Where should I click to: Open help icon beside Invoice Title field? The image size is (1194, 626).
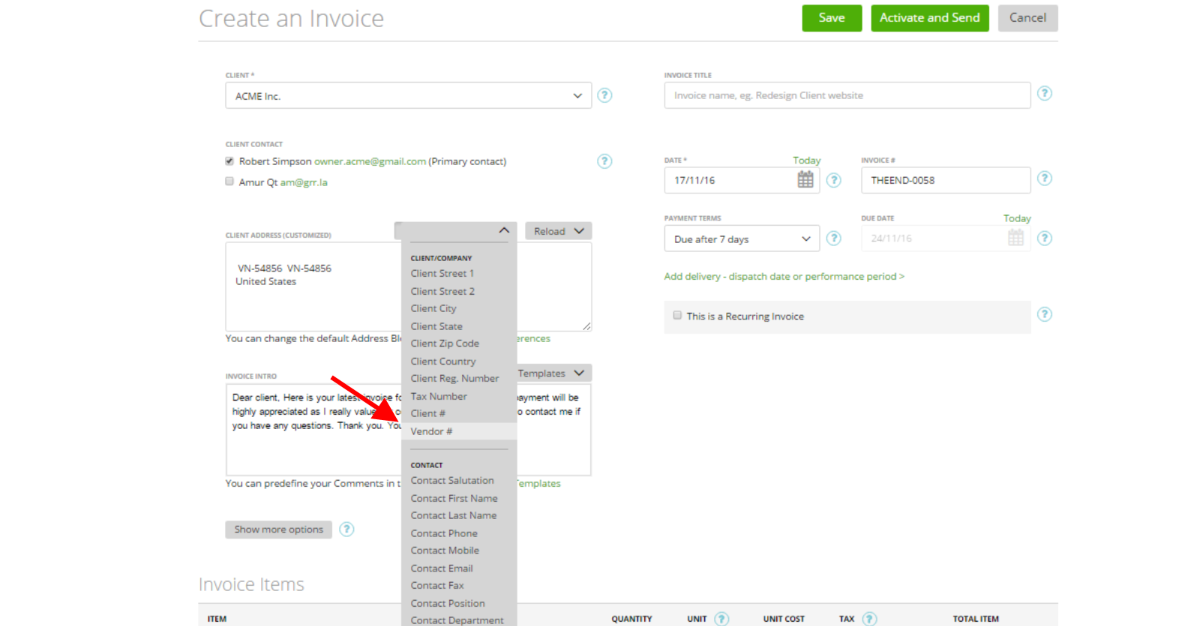point(1045,94)
